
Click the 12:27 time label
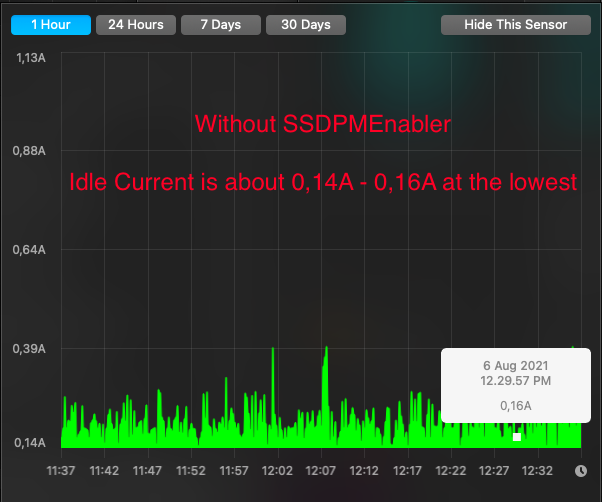(x=494, y=471)
